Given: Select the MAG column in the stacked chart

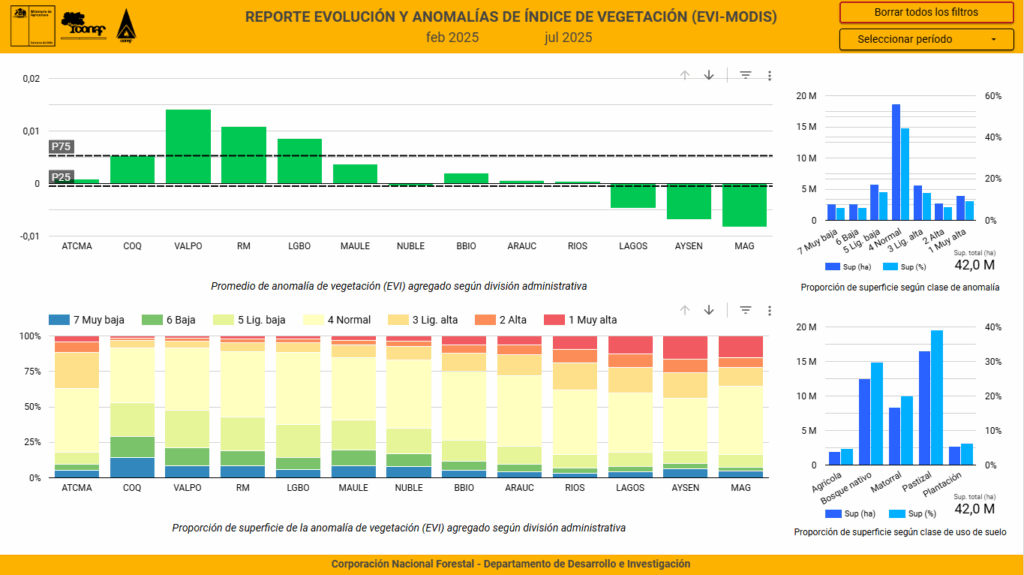Looking at the screenshot, I should coord(743,407).
